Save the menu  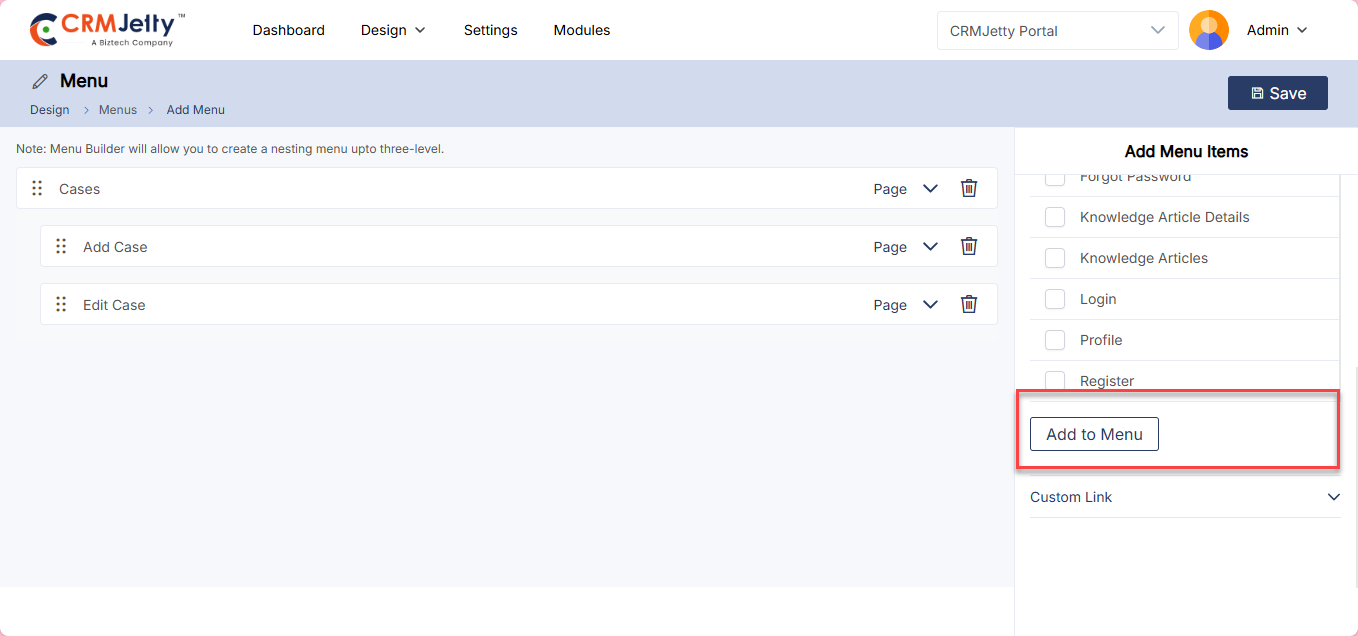(x=1277, y=93)
